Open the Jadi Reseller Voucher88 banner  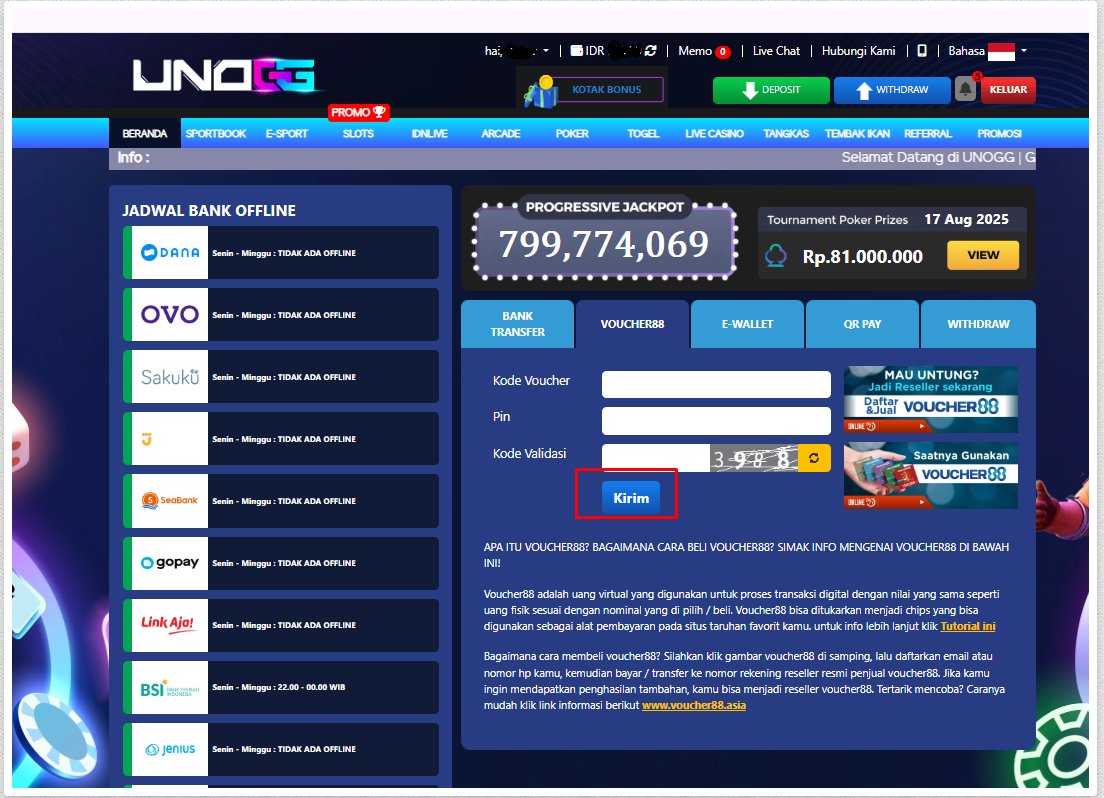pyautogui.click(x=931, y=399)
